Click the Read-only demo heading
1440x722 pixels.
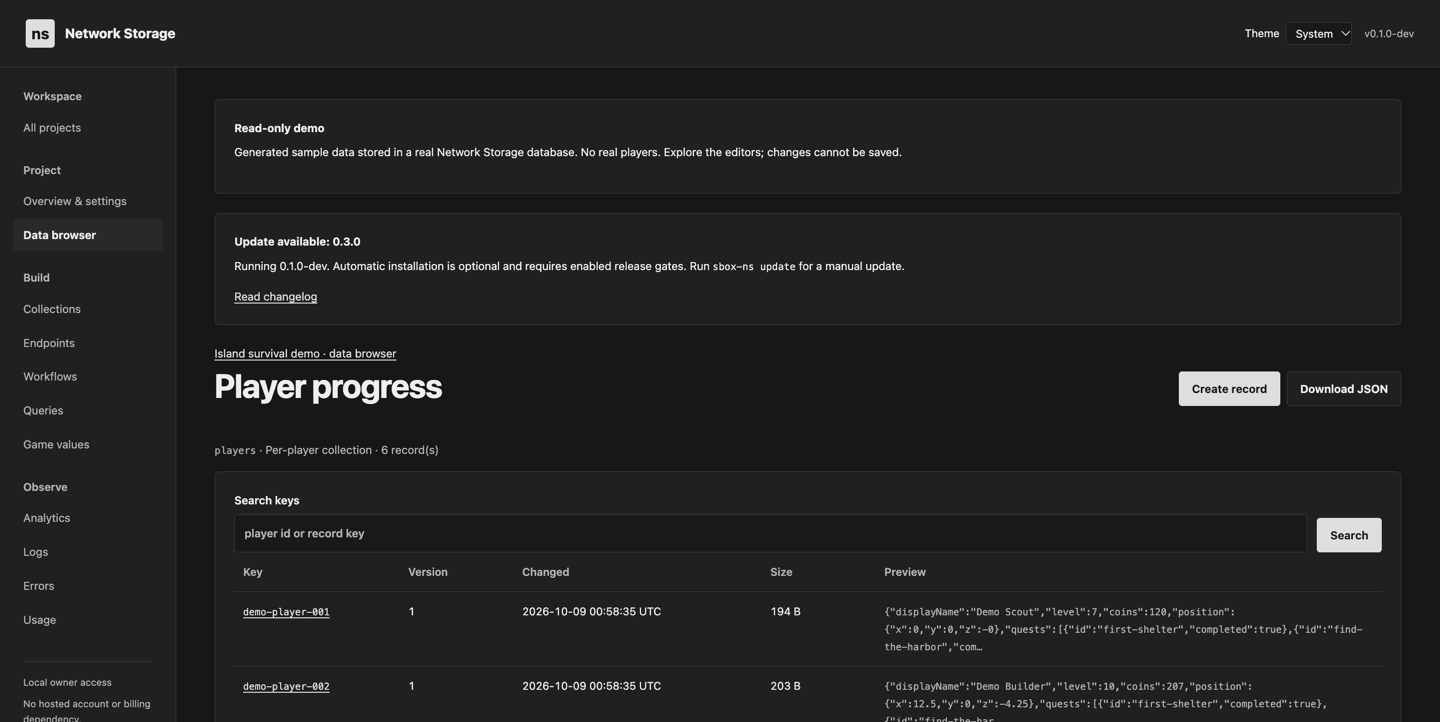coord(279,128)
